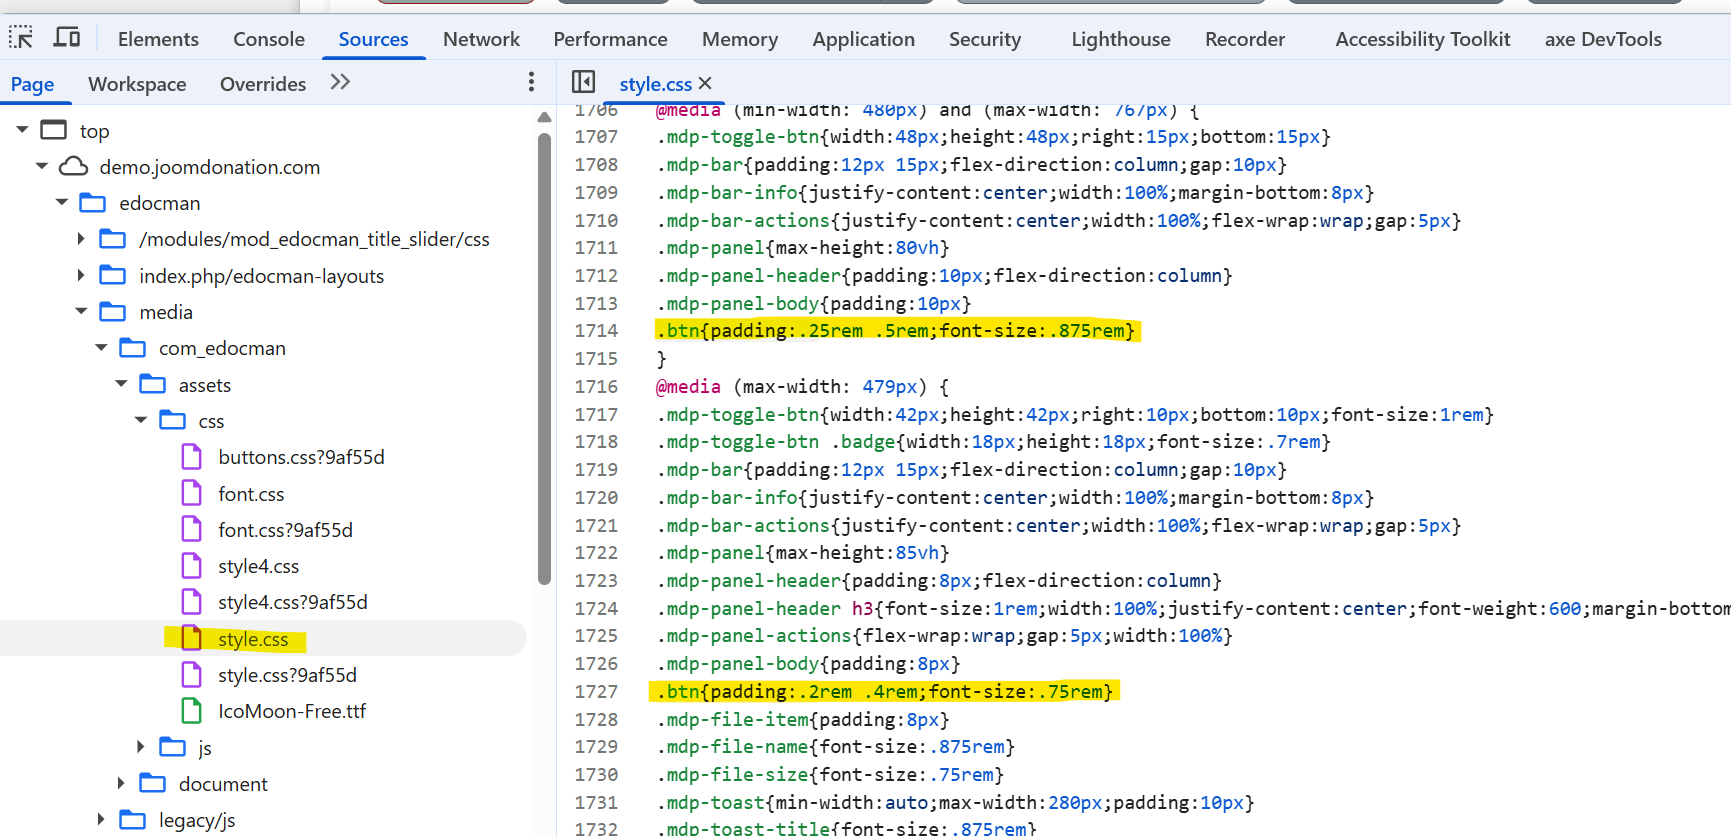Close the style.css editor tab

(705, 83)
